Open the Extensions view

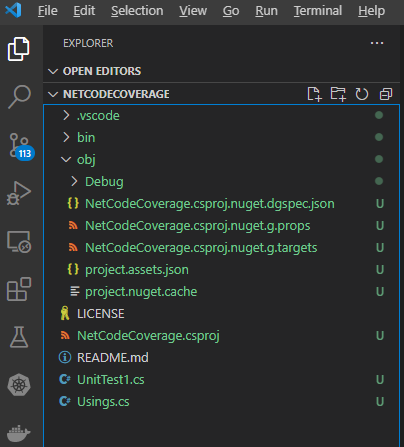point(19,289)
